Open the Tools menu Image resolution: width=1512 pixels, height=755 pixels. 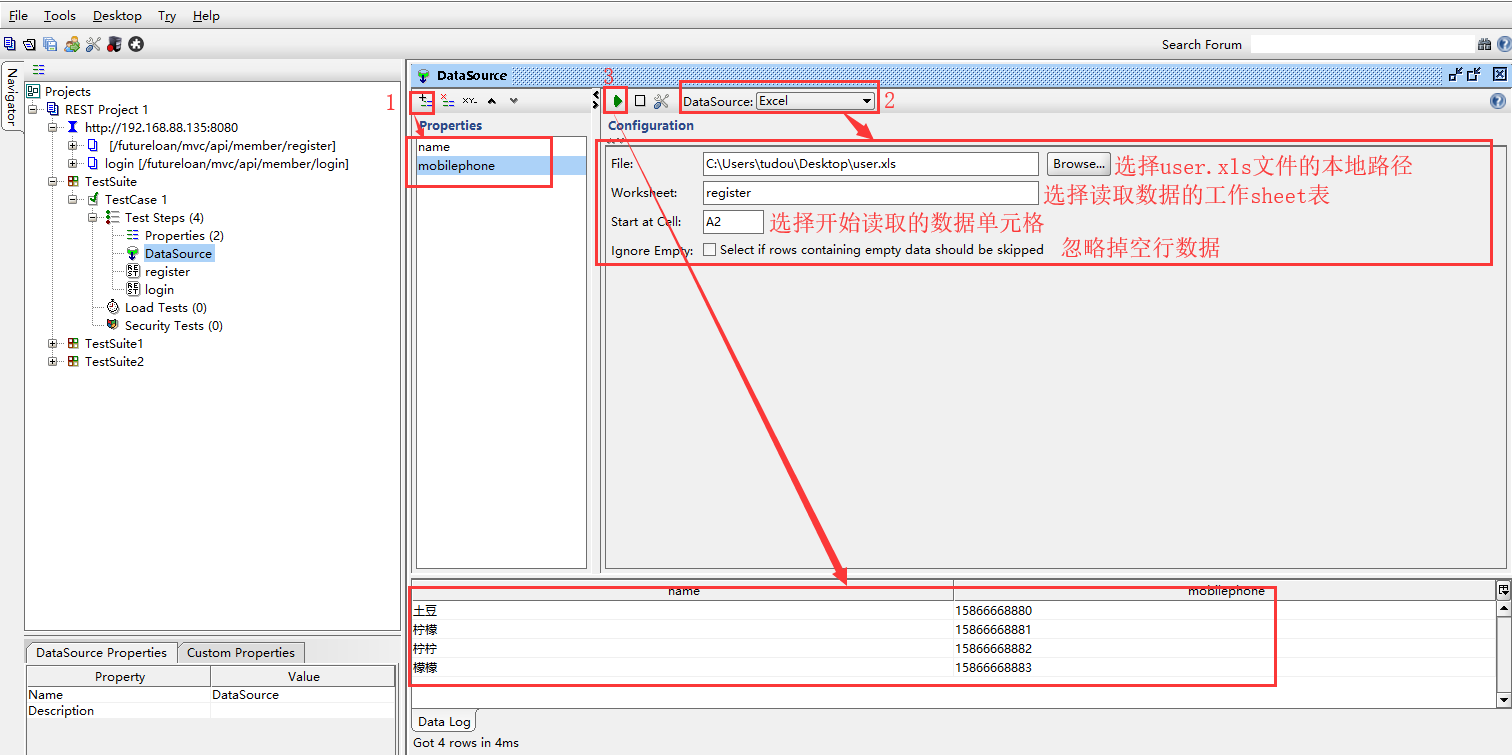point(59,16)
